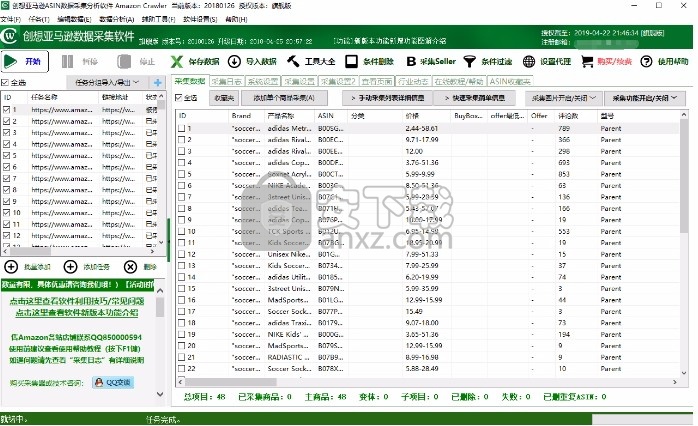Check data row 16 checkbox (MadSports)
The image size is (698, 426).
coord(182,300)
